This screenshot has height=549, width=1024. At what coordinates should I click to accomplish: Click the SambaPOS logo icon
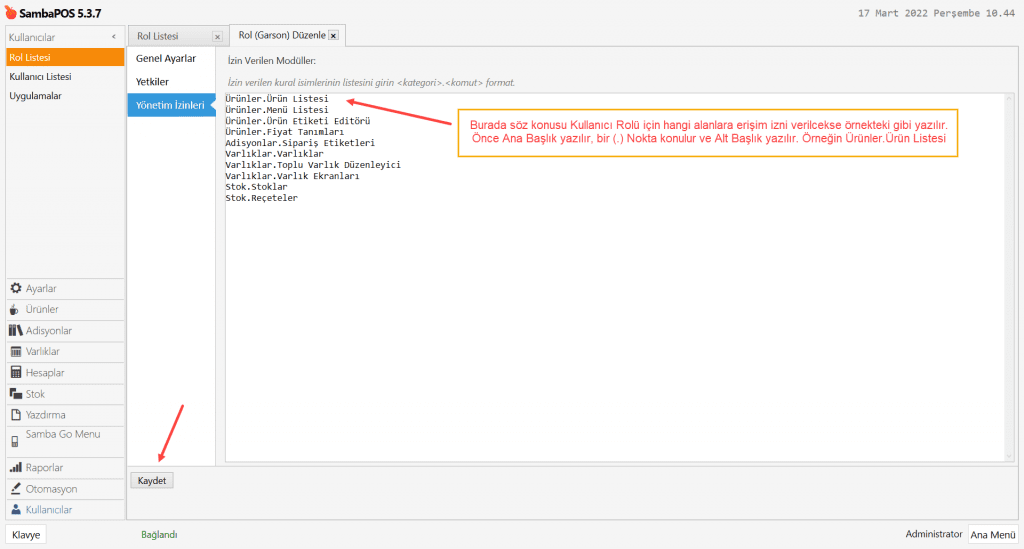10,12
